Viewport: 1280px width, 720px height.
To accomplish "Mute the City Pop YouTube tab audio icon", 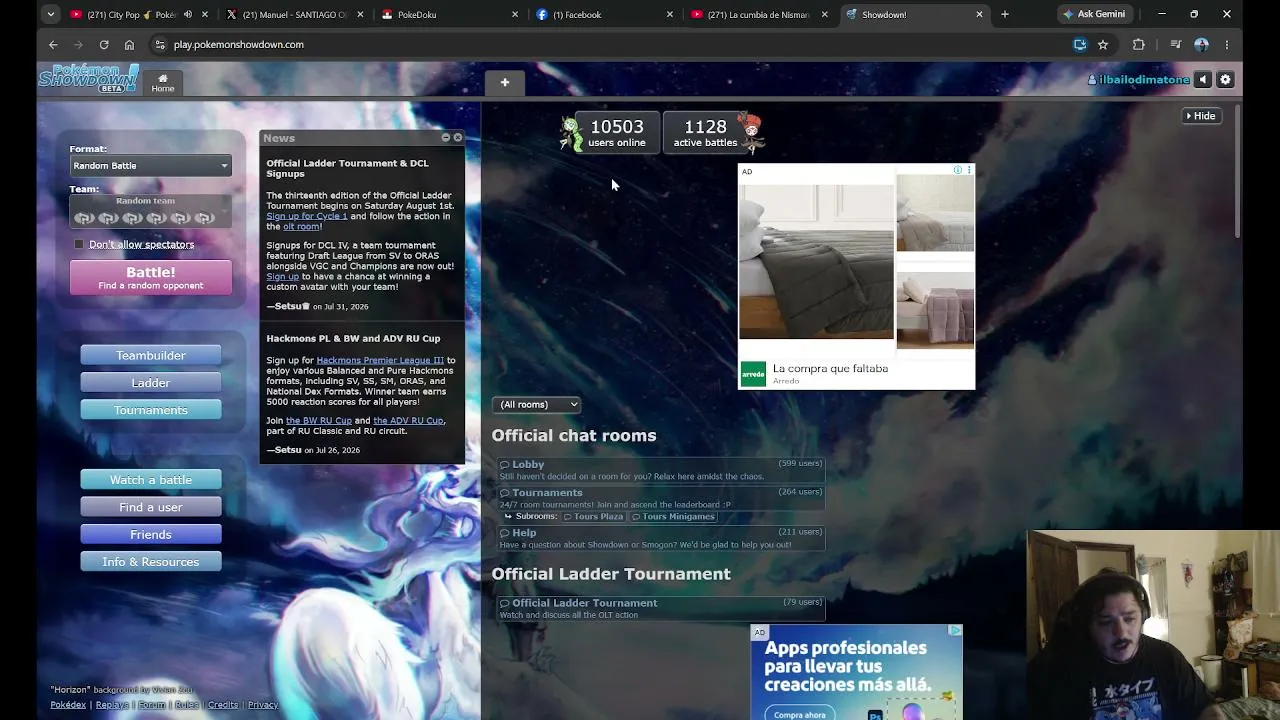I will (x=187, y=14).
